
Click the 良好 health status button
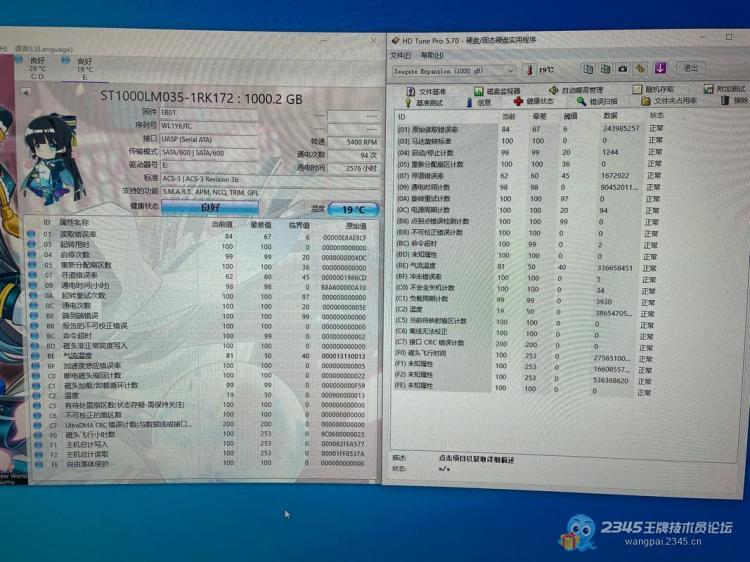(x=210, y=208)
